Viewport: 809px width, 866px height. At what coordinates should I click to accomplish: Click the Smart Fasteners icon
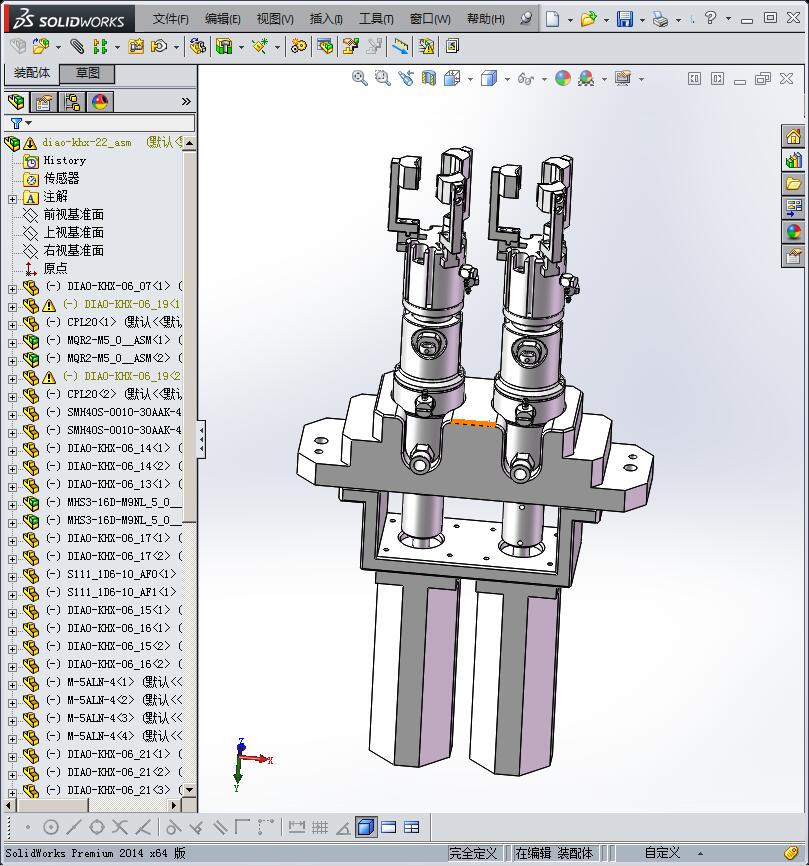(136, 46)
